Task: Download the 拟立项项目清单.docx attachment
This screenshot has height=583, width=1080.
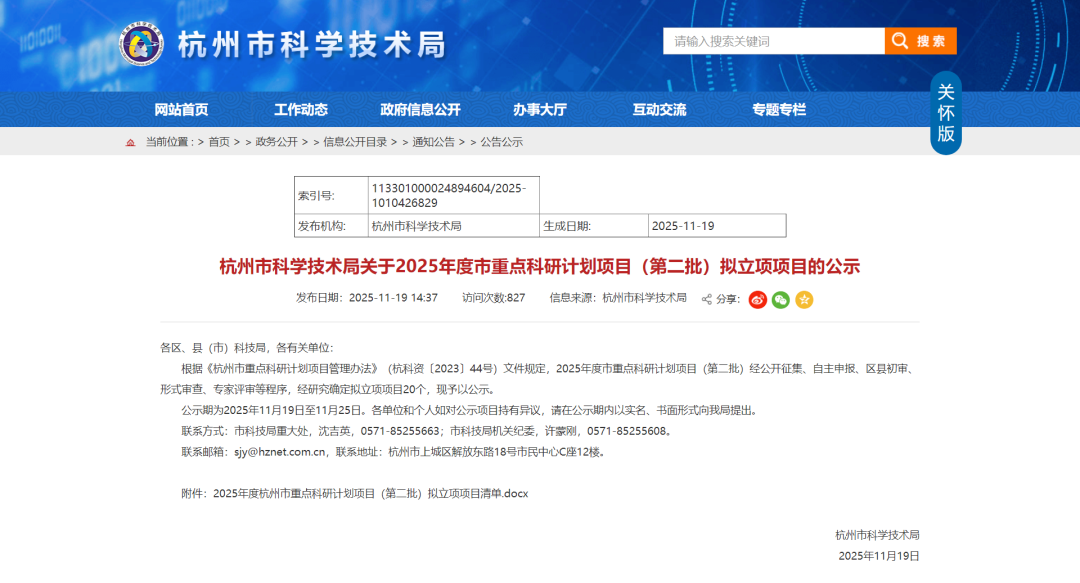Action: tap(370, 493)
